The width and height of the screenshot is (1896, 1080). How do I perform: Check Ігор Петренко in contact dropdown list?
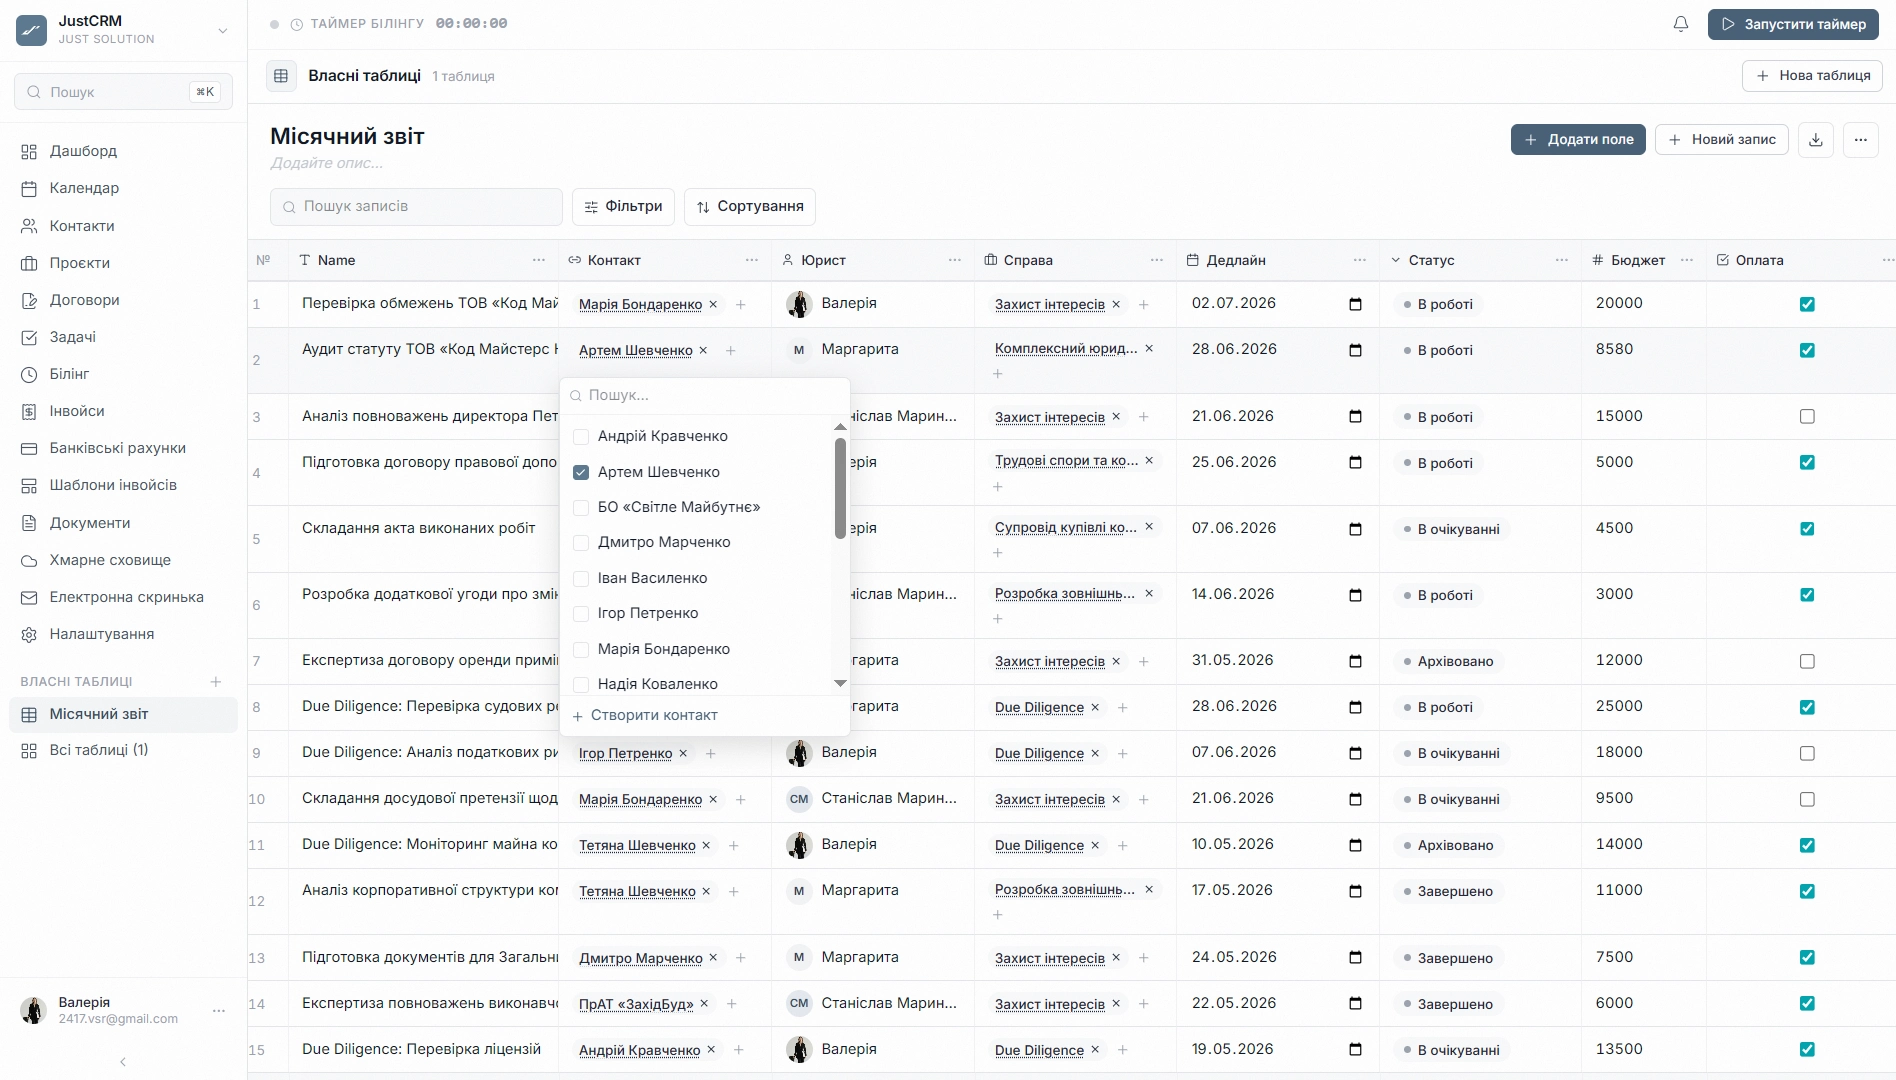coord(581,613)
